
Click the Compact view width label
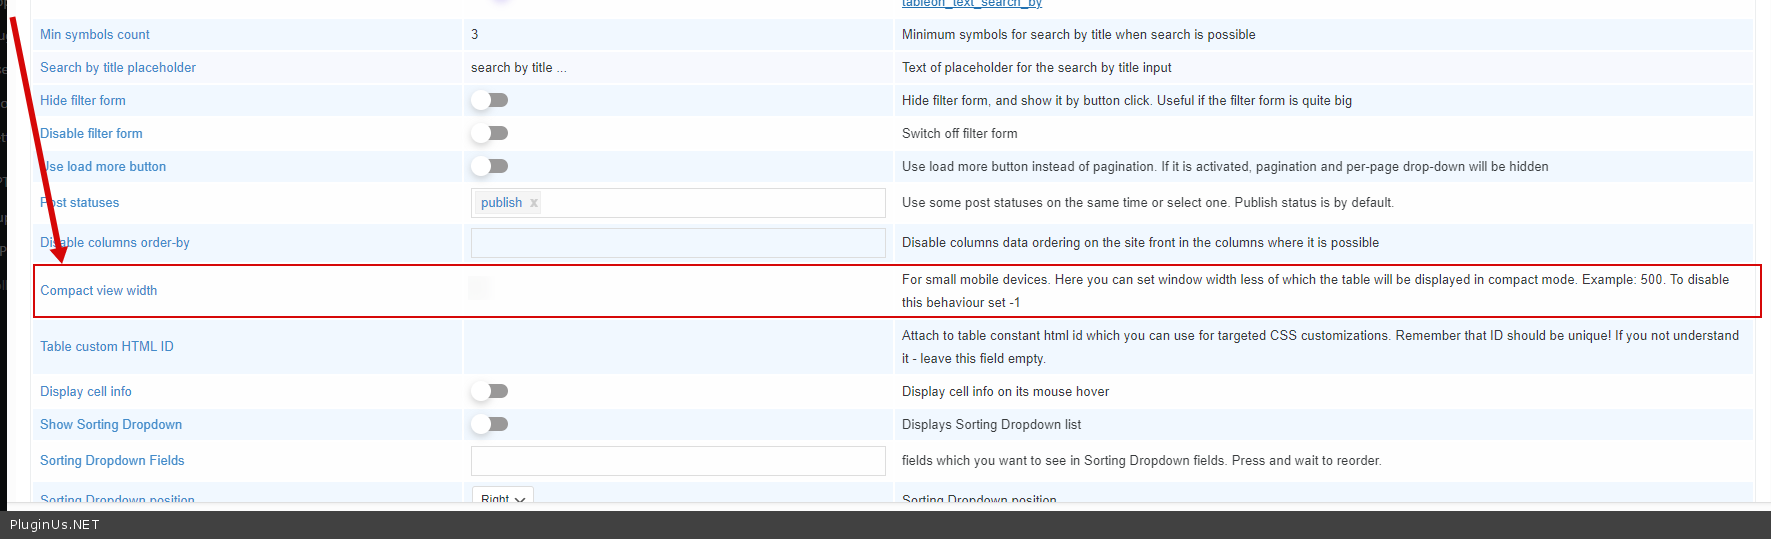tap(99, 291)
